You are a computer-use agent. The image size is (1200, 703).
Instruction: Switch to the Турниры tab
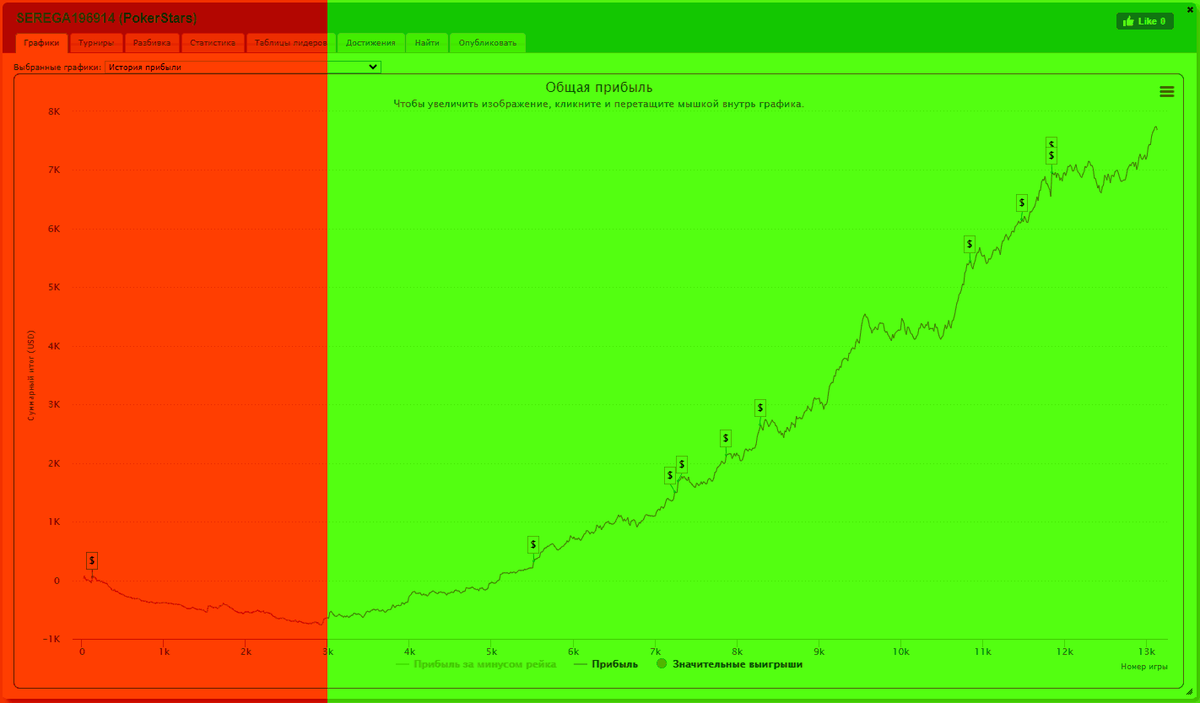tap(97, 43)
